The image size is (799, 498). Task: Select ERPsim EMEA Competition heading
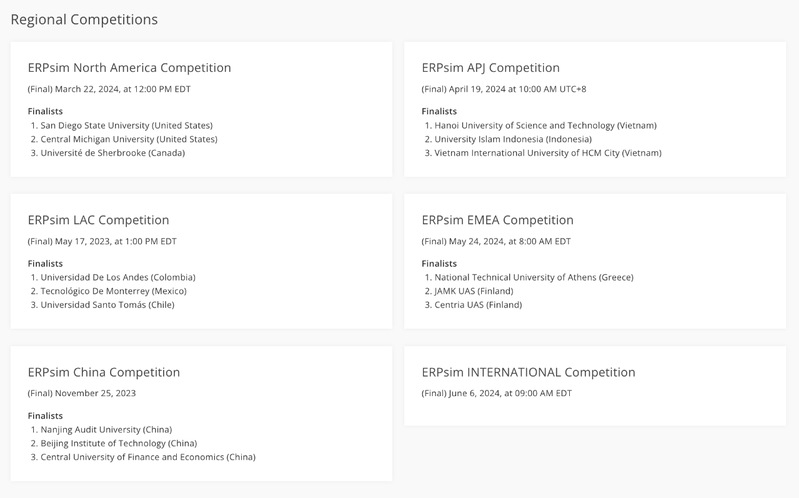(x=497, y=220)
